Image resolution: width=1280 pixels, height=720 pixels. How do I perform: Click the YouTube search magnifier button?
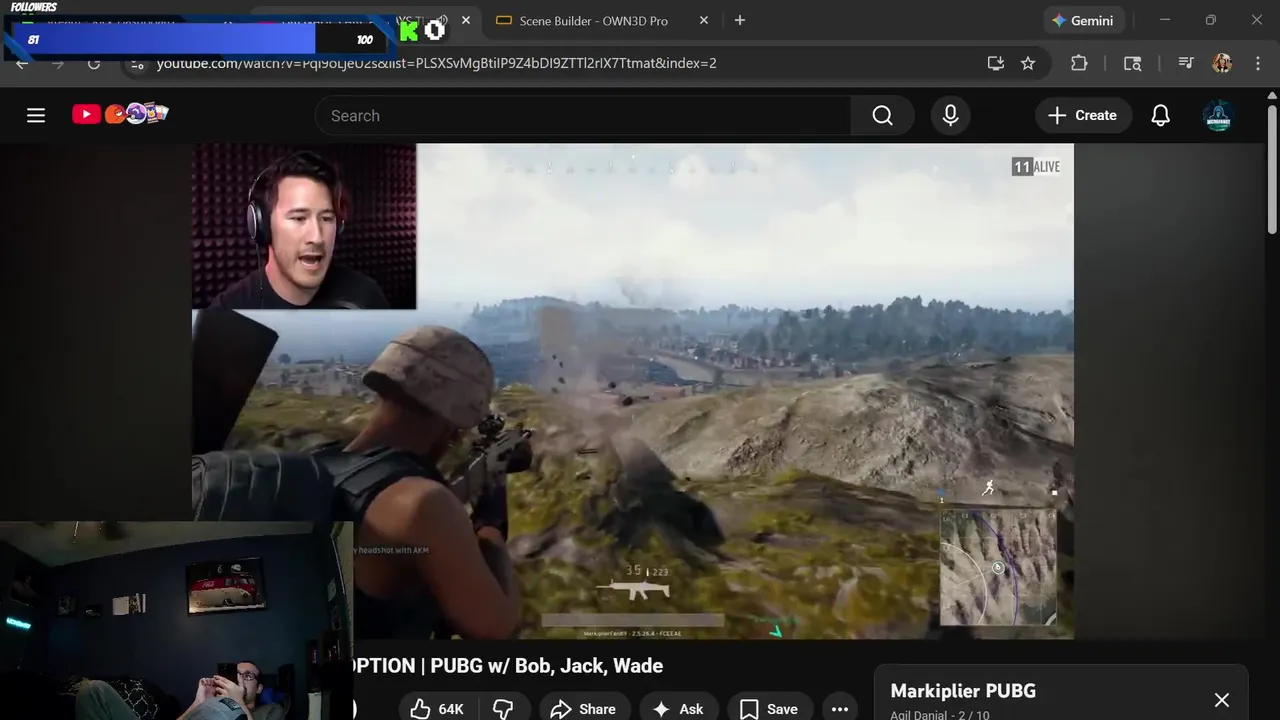click(x=882, y=116)
